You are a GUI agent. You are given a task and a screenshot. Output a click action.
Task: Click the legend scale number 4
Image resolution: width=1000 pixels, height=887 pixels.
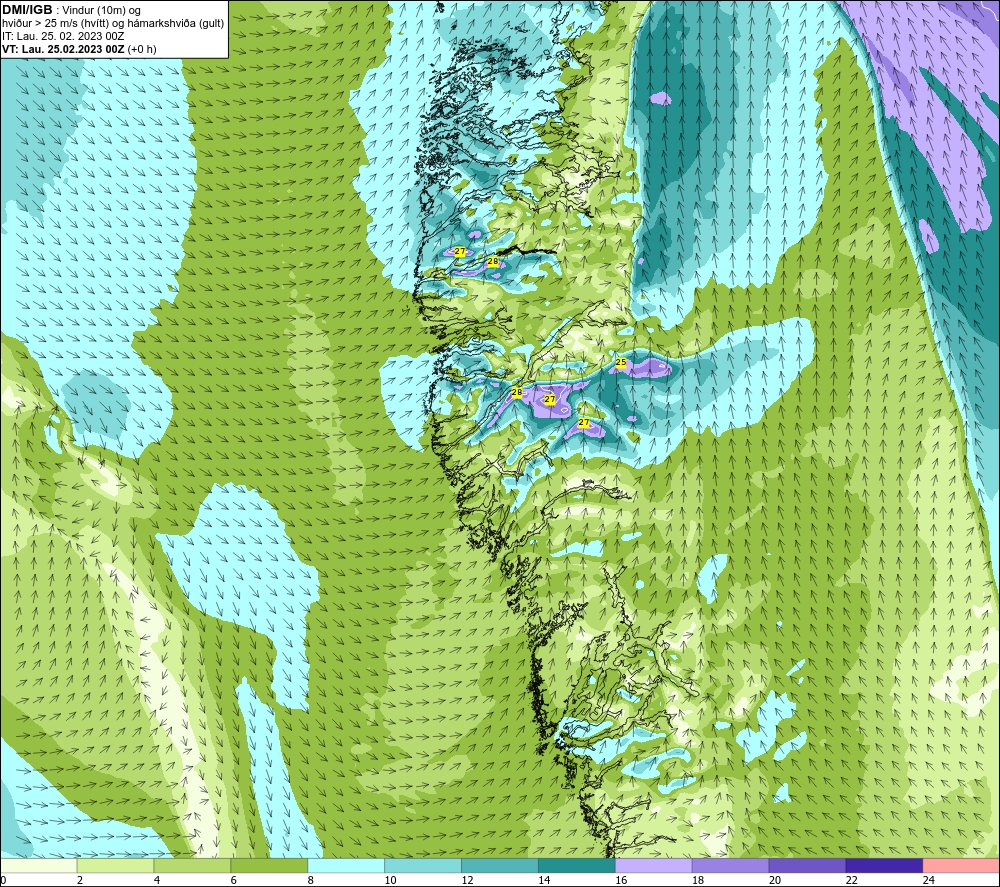pyautogui.click(x=157, y=880)
